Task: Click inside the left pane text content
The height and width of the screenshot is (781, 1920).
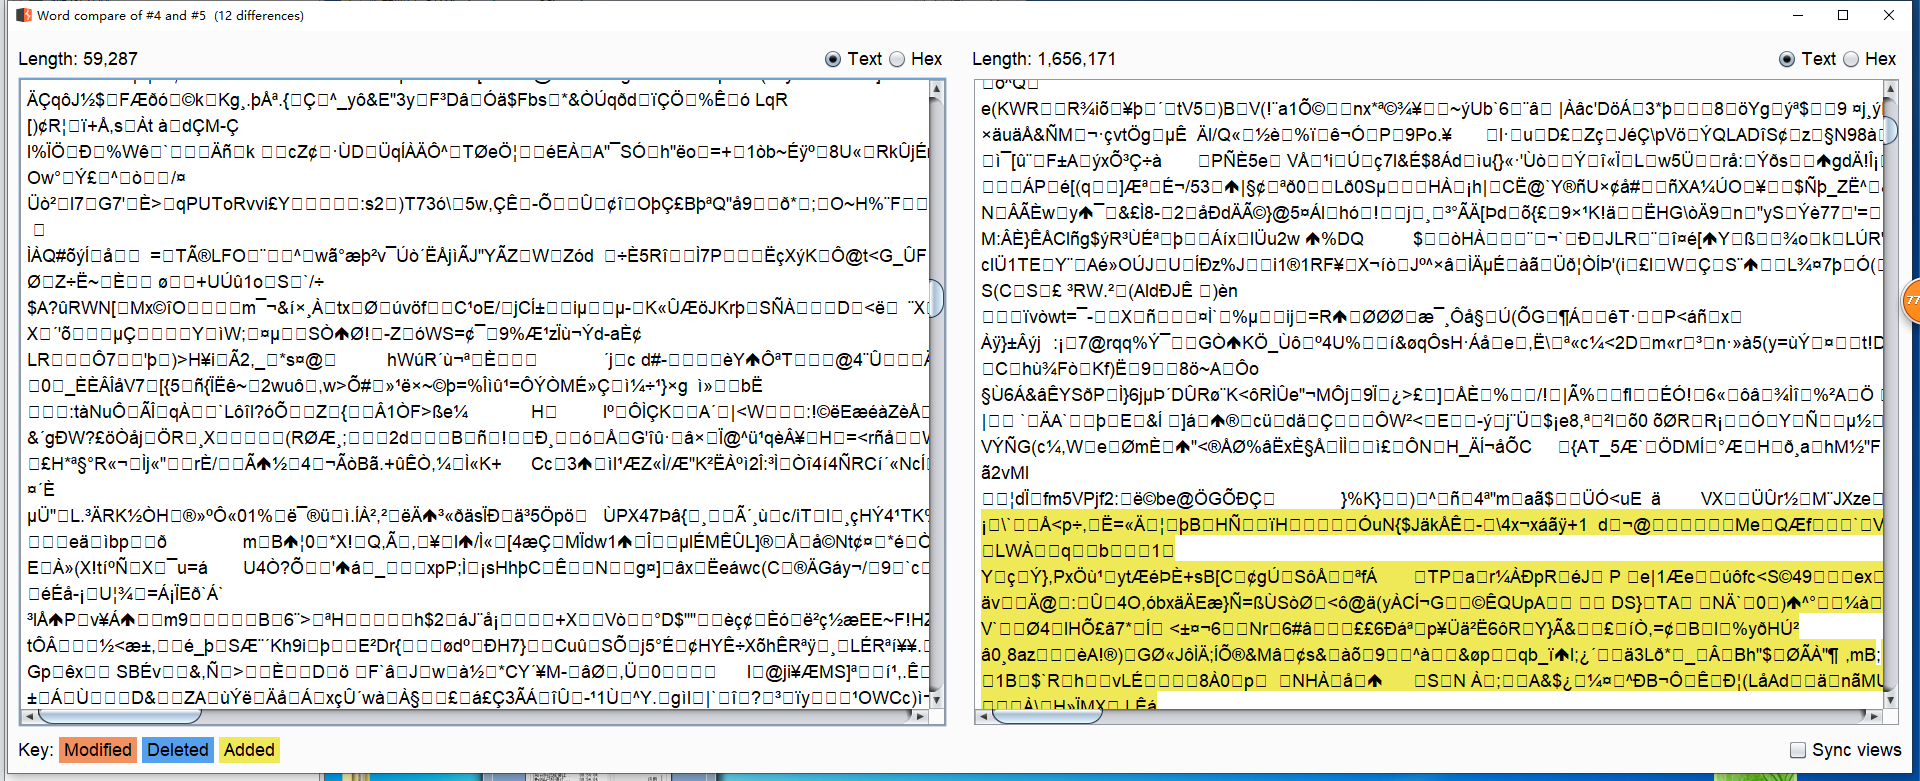Action: [475, 395]
